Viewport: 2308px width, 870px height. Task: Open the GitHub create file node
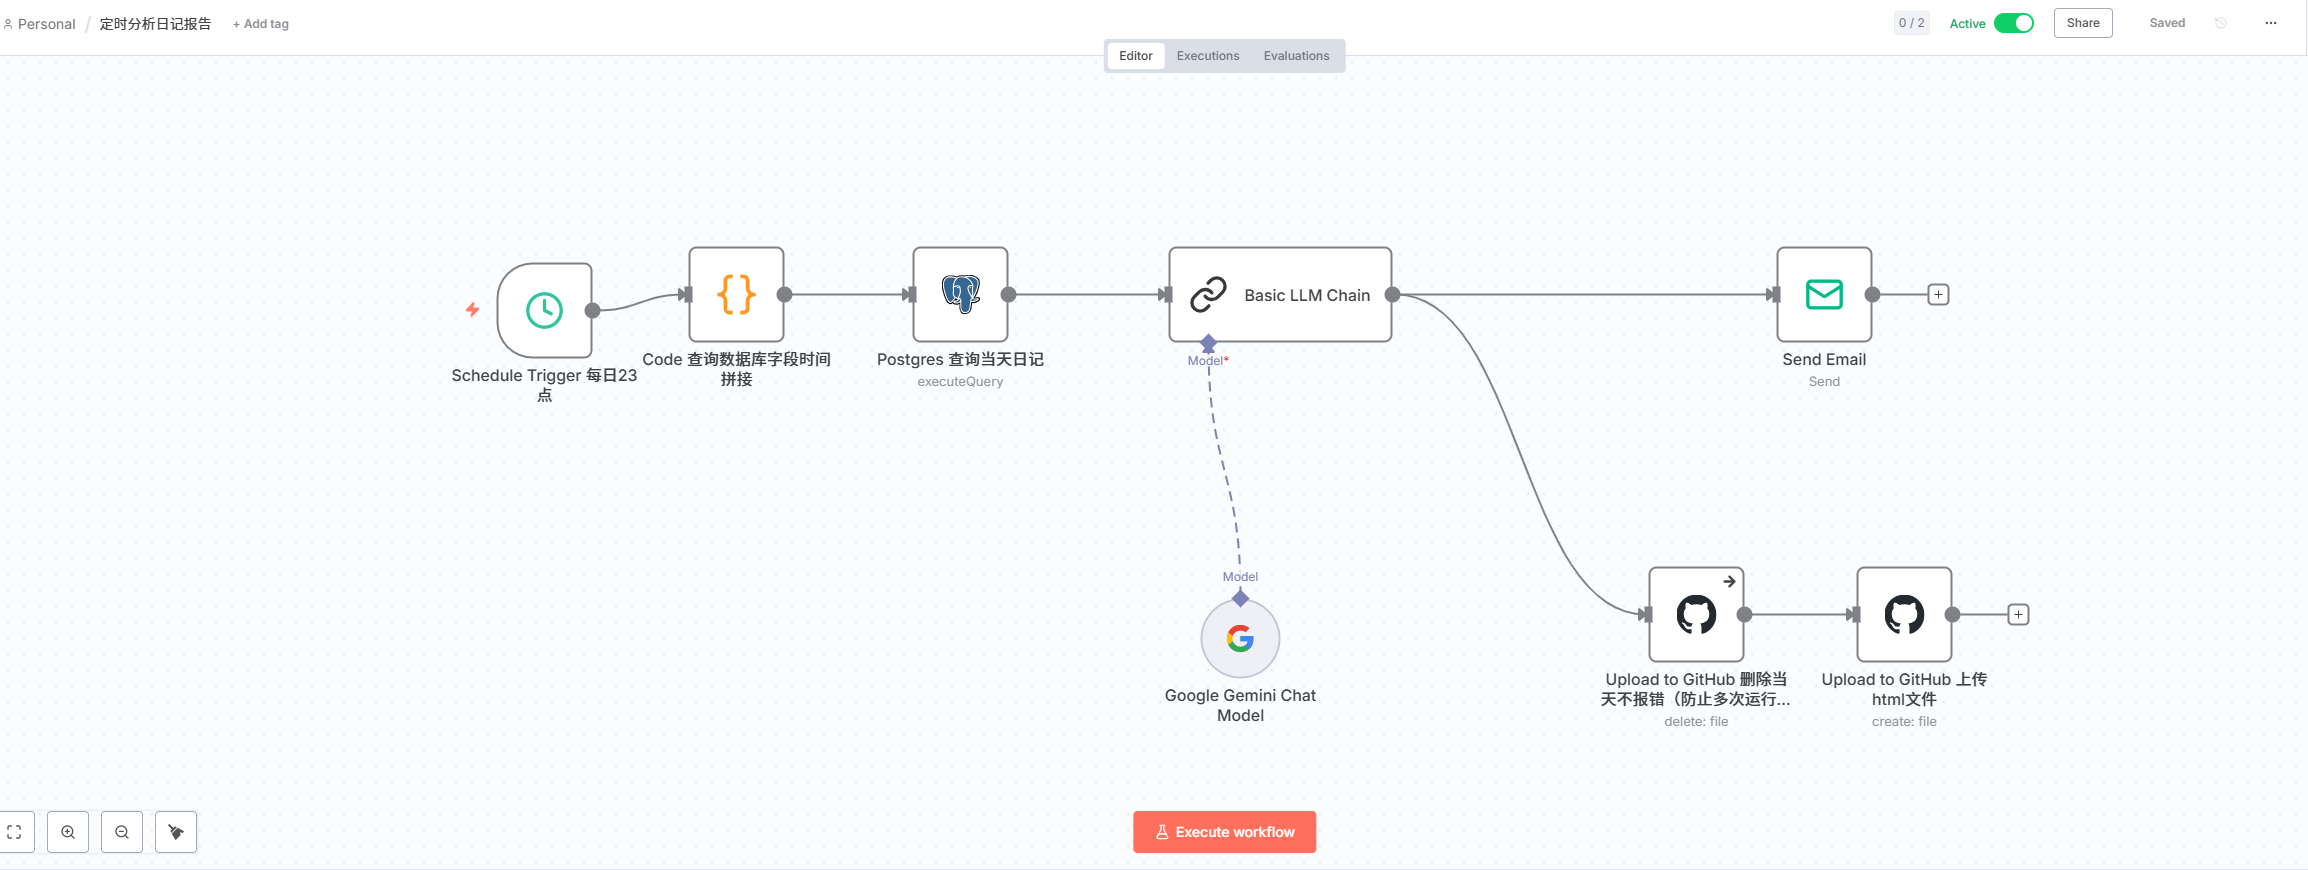(1904, 615)
